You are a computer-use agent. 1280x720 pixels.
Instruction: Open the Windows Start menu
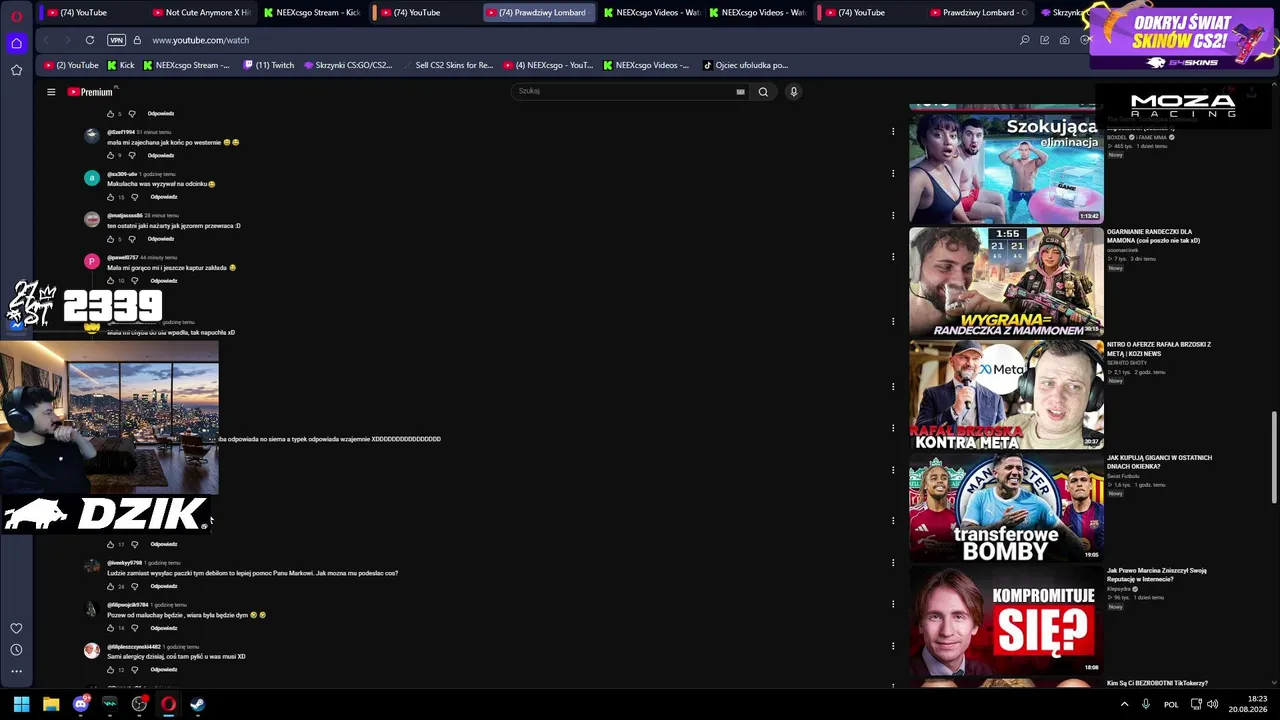[21, 704]
